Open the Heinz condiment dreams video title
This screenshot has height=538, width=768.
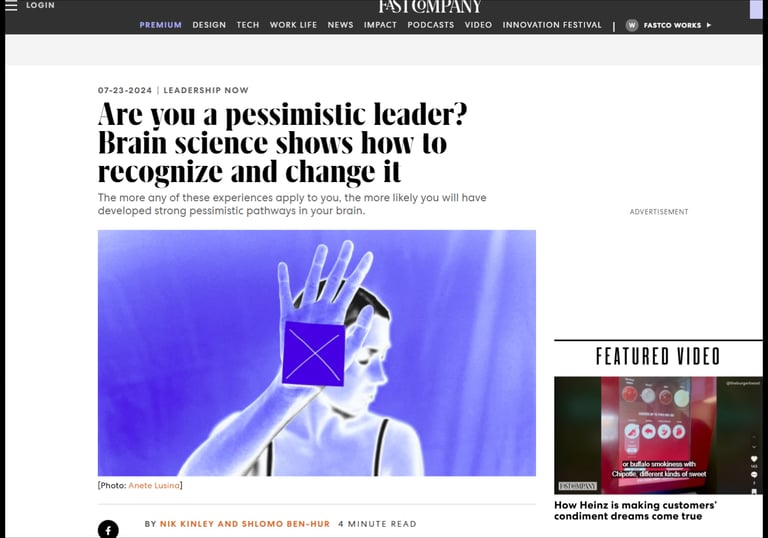point(635,511)
